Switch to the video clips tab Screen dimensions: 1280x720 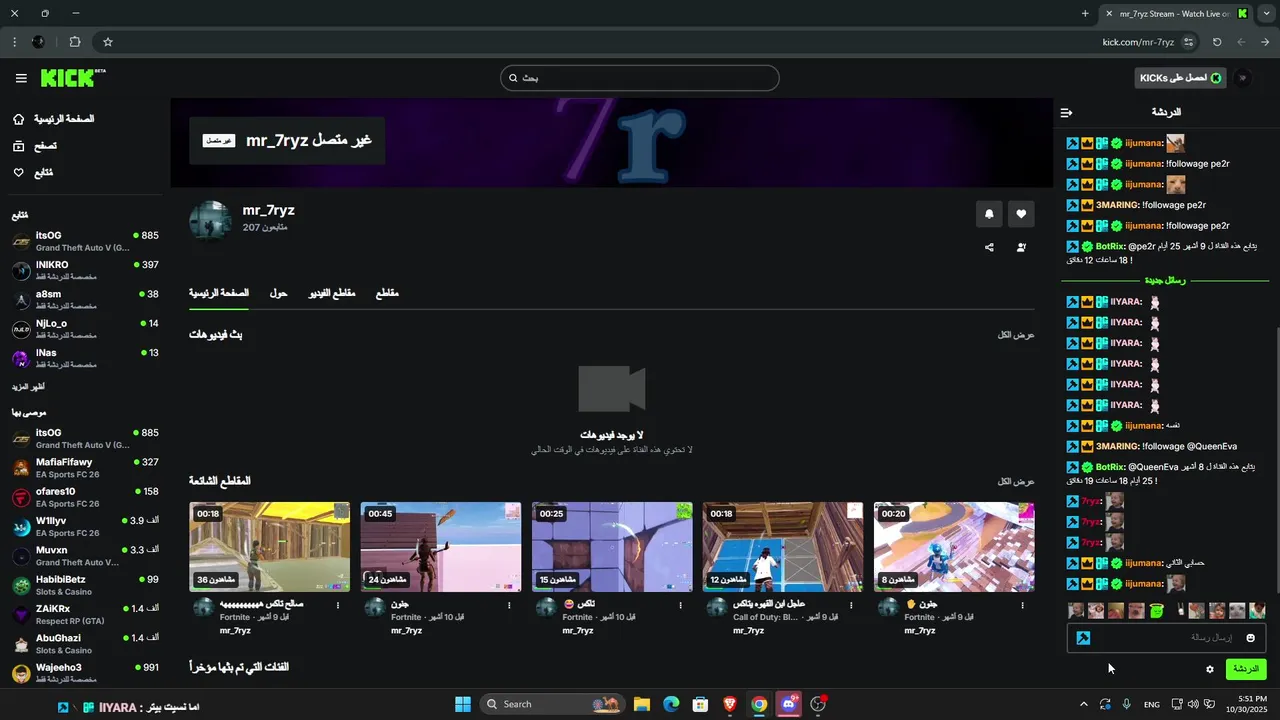[332, 293]
